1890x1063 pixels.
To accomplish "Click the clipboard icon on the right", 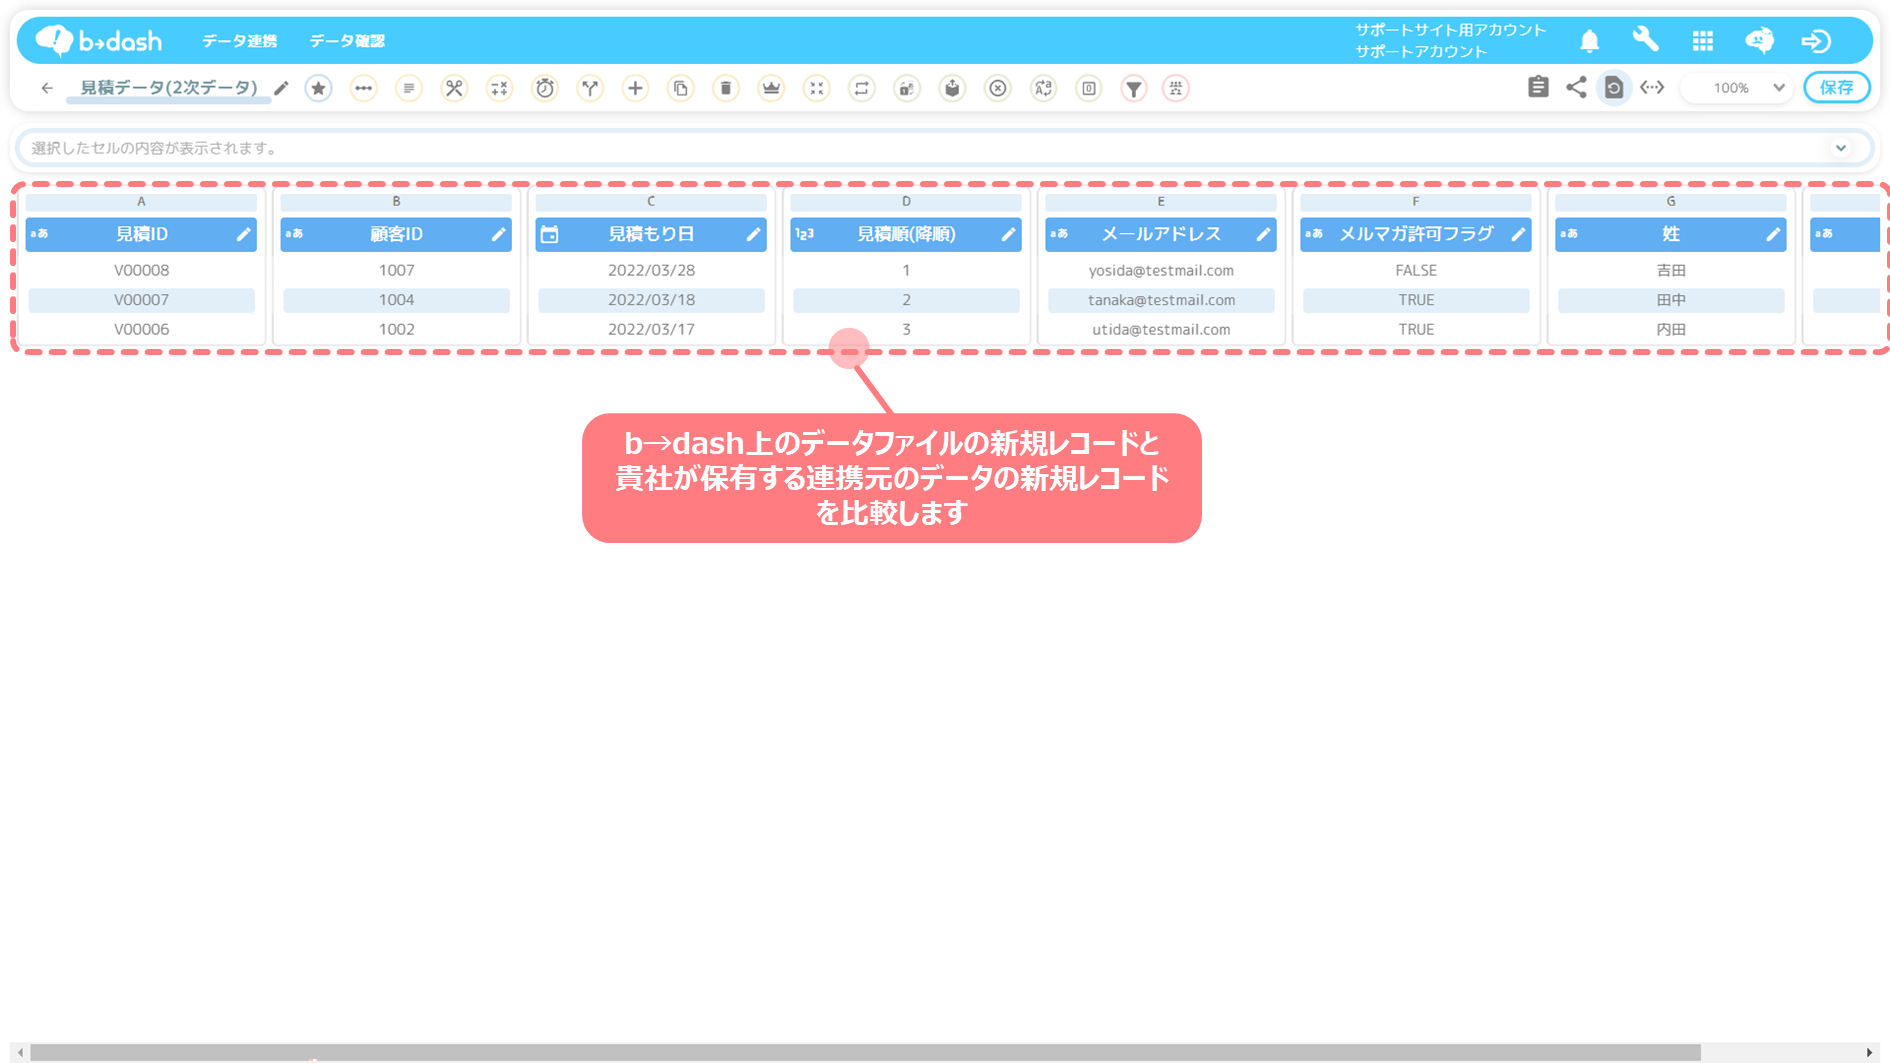I will click(1538, 88).
